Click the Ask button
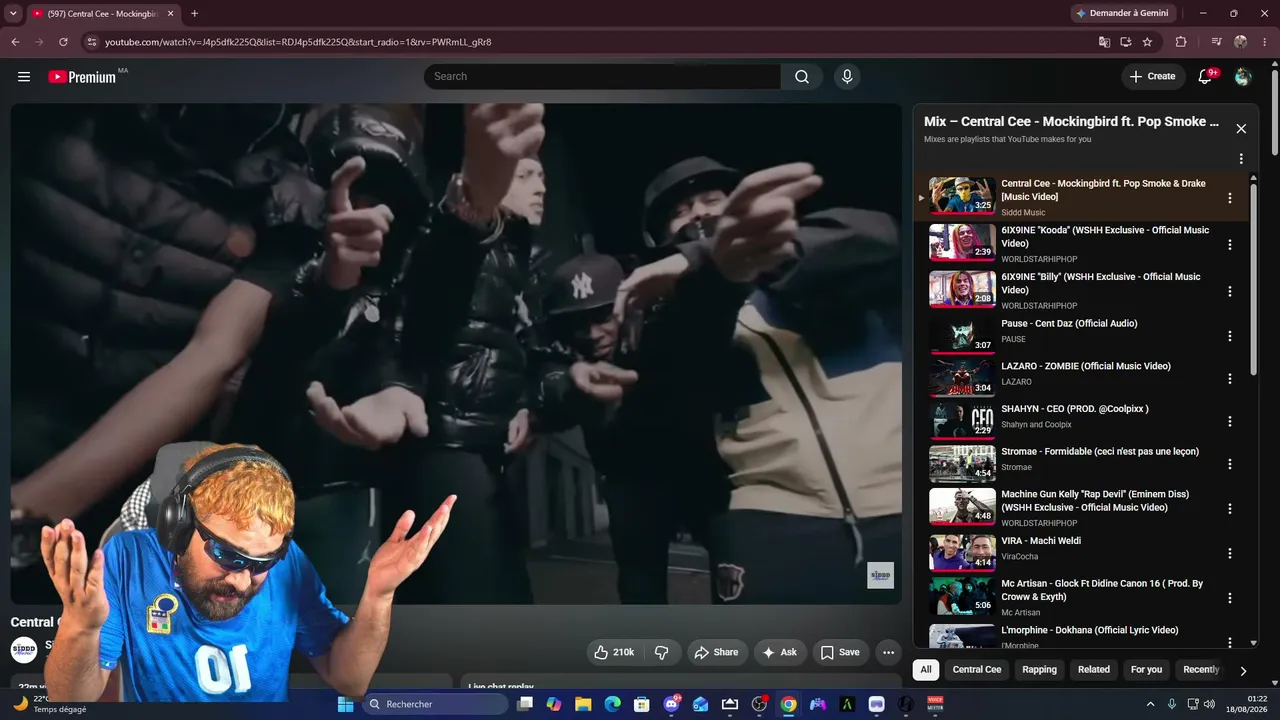 coord(780,652)
